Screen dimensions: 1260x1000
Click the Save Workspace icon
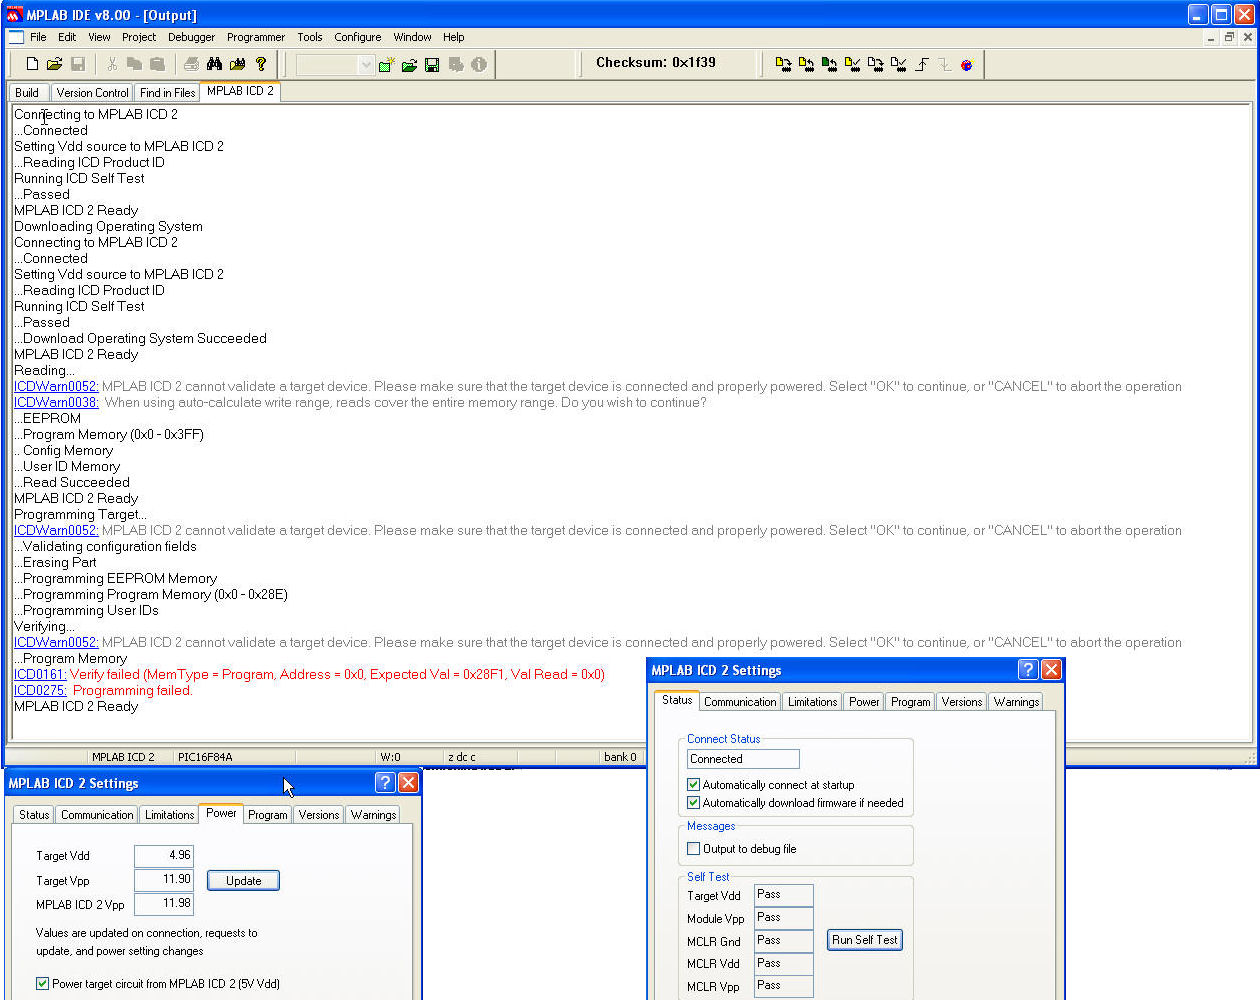[x=433, y=64]
